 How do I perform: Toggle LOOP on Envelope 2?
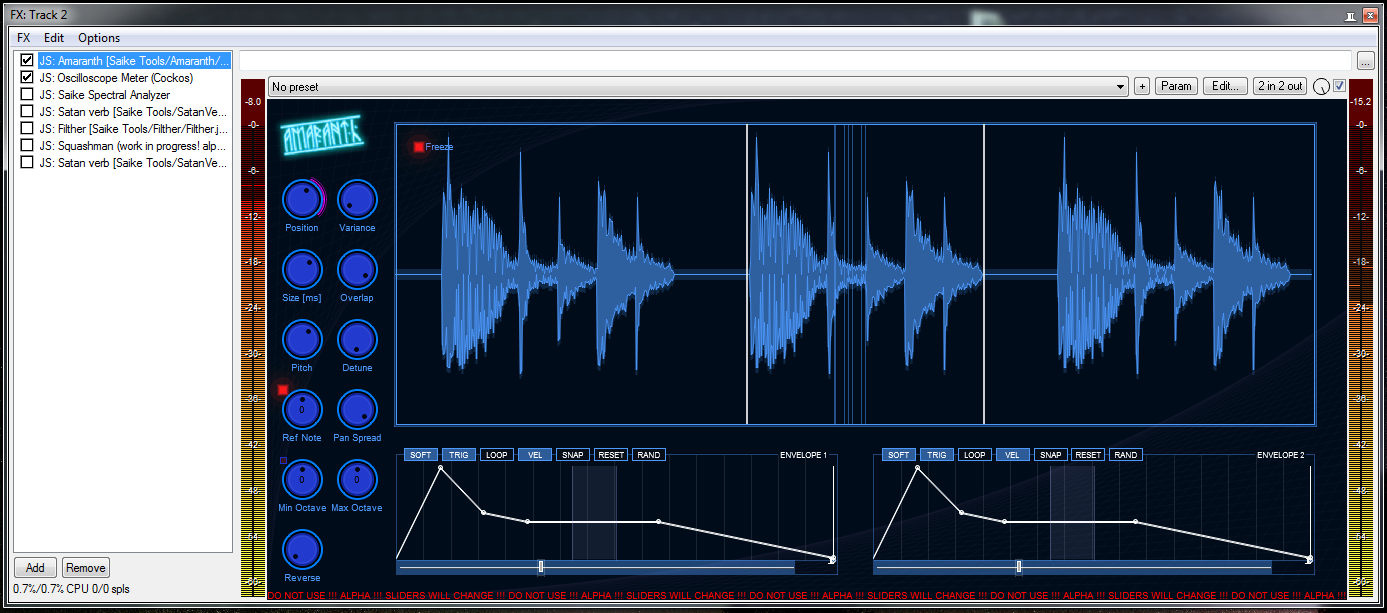click(x=975, y=455)
